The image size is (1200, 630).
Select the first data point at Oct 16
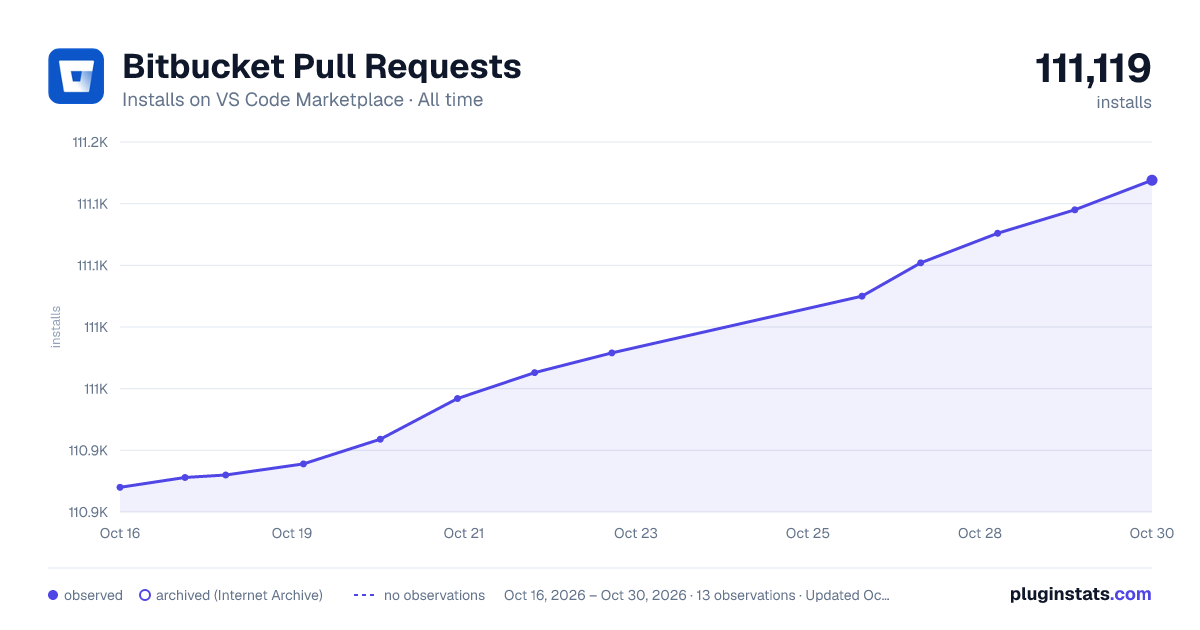(x=120, y=487)
